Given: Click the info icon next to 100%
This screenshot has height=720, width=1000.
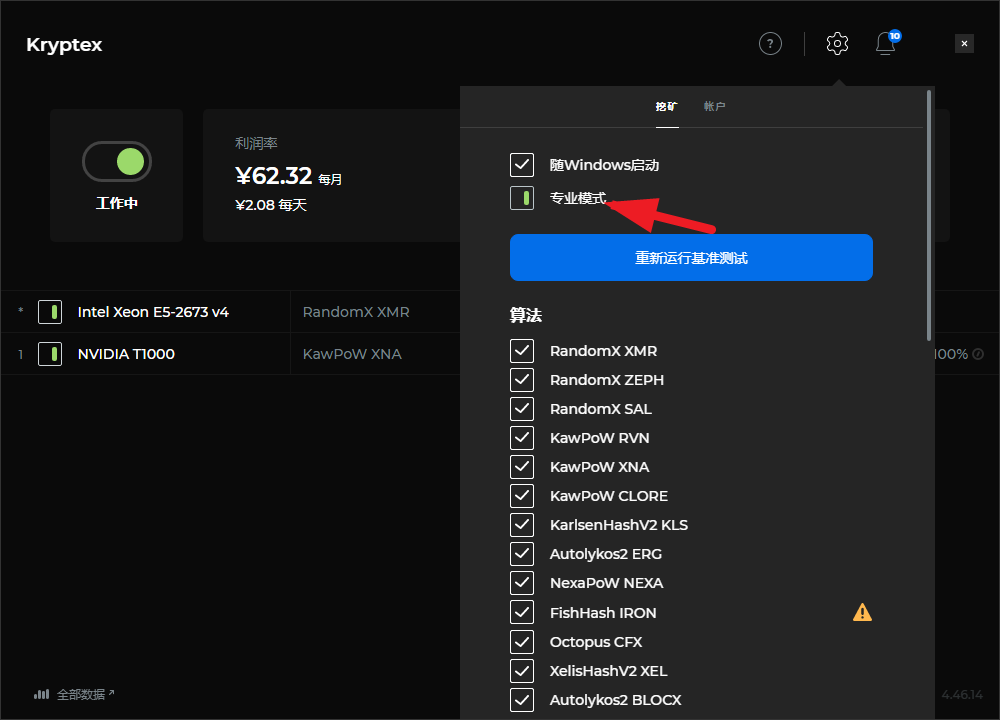Looking at the screenshot, I should click(x=978, y=354).
